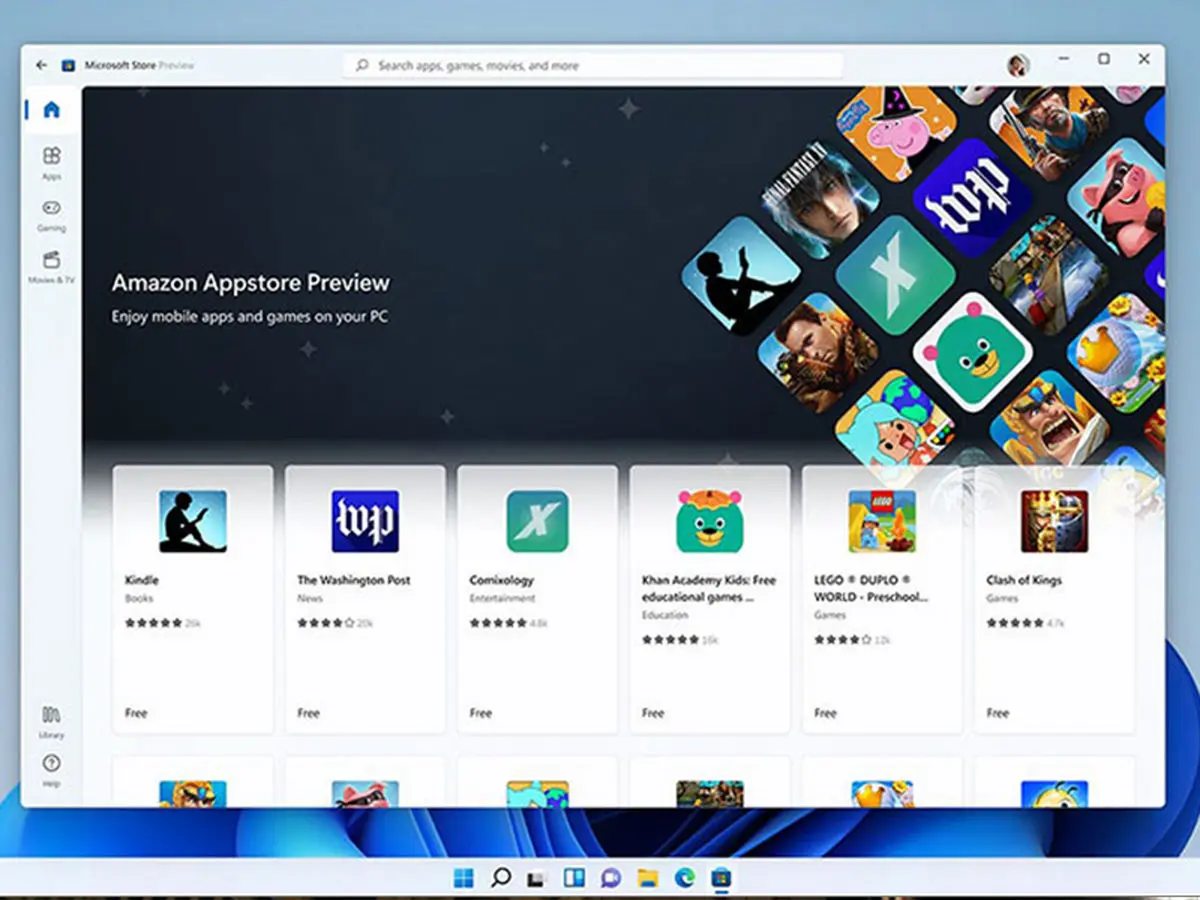The height and width of the screenshot is (900, 1200).
Task: Open the Kindle app card
Action: 192,598
